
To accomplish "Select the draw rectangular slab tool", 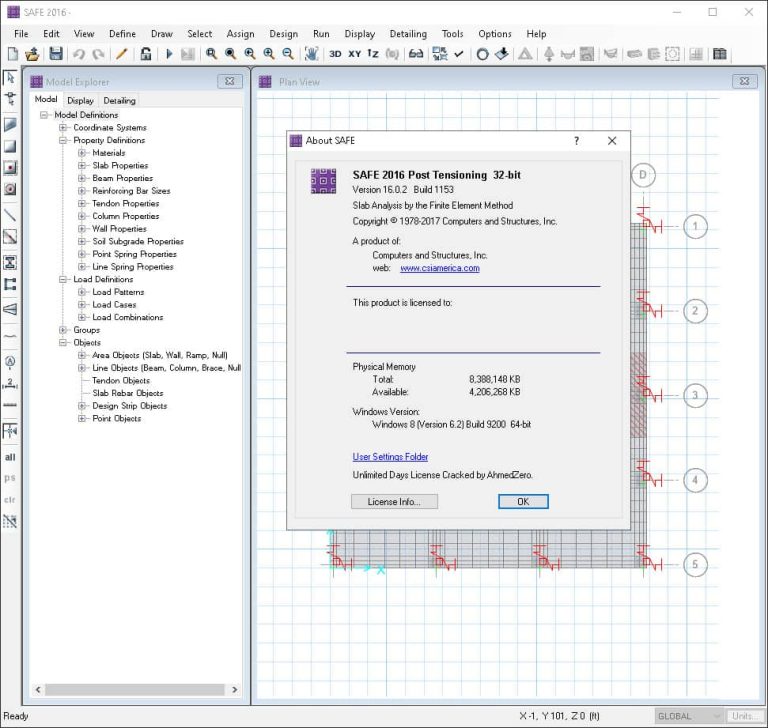I will tap(10, 146).
